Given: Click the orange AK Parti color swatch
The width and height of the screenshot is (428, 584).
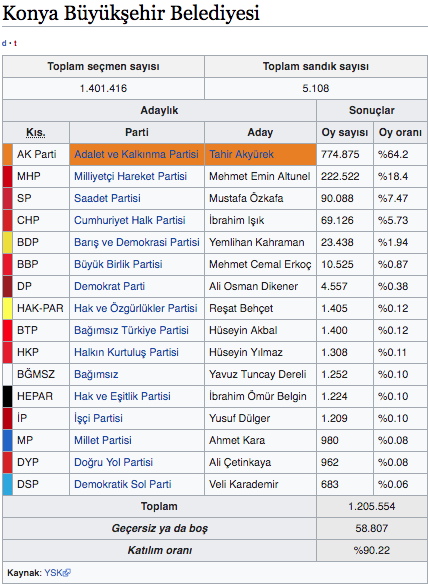Looking at the screenshot, I should [x=7, y=154].
